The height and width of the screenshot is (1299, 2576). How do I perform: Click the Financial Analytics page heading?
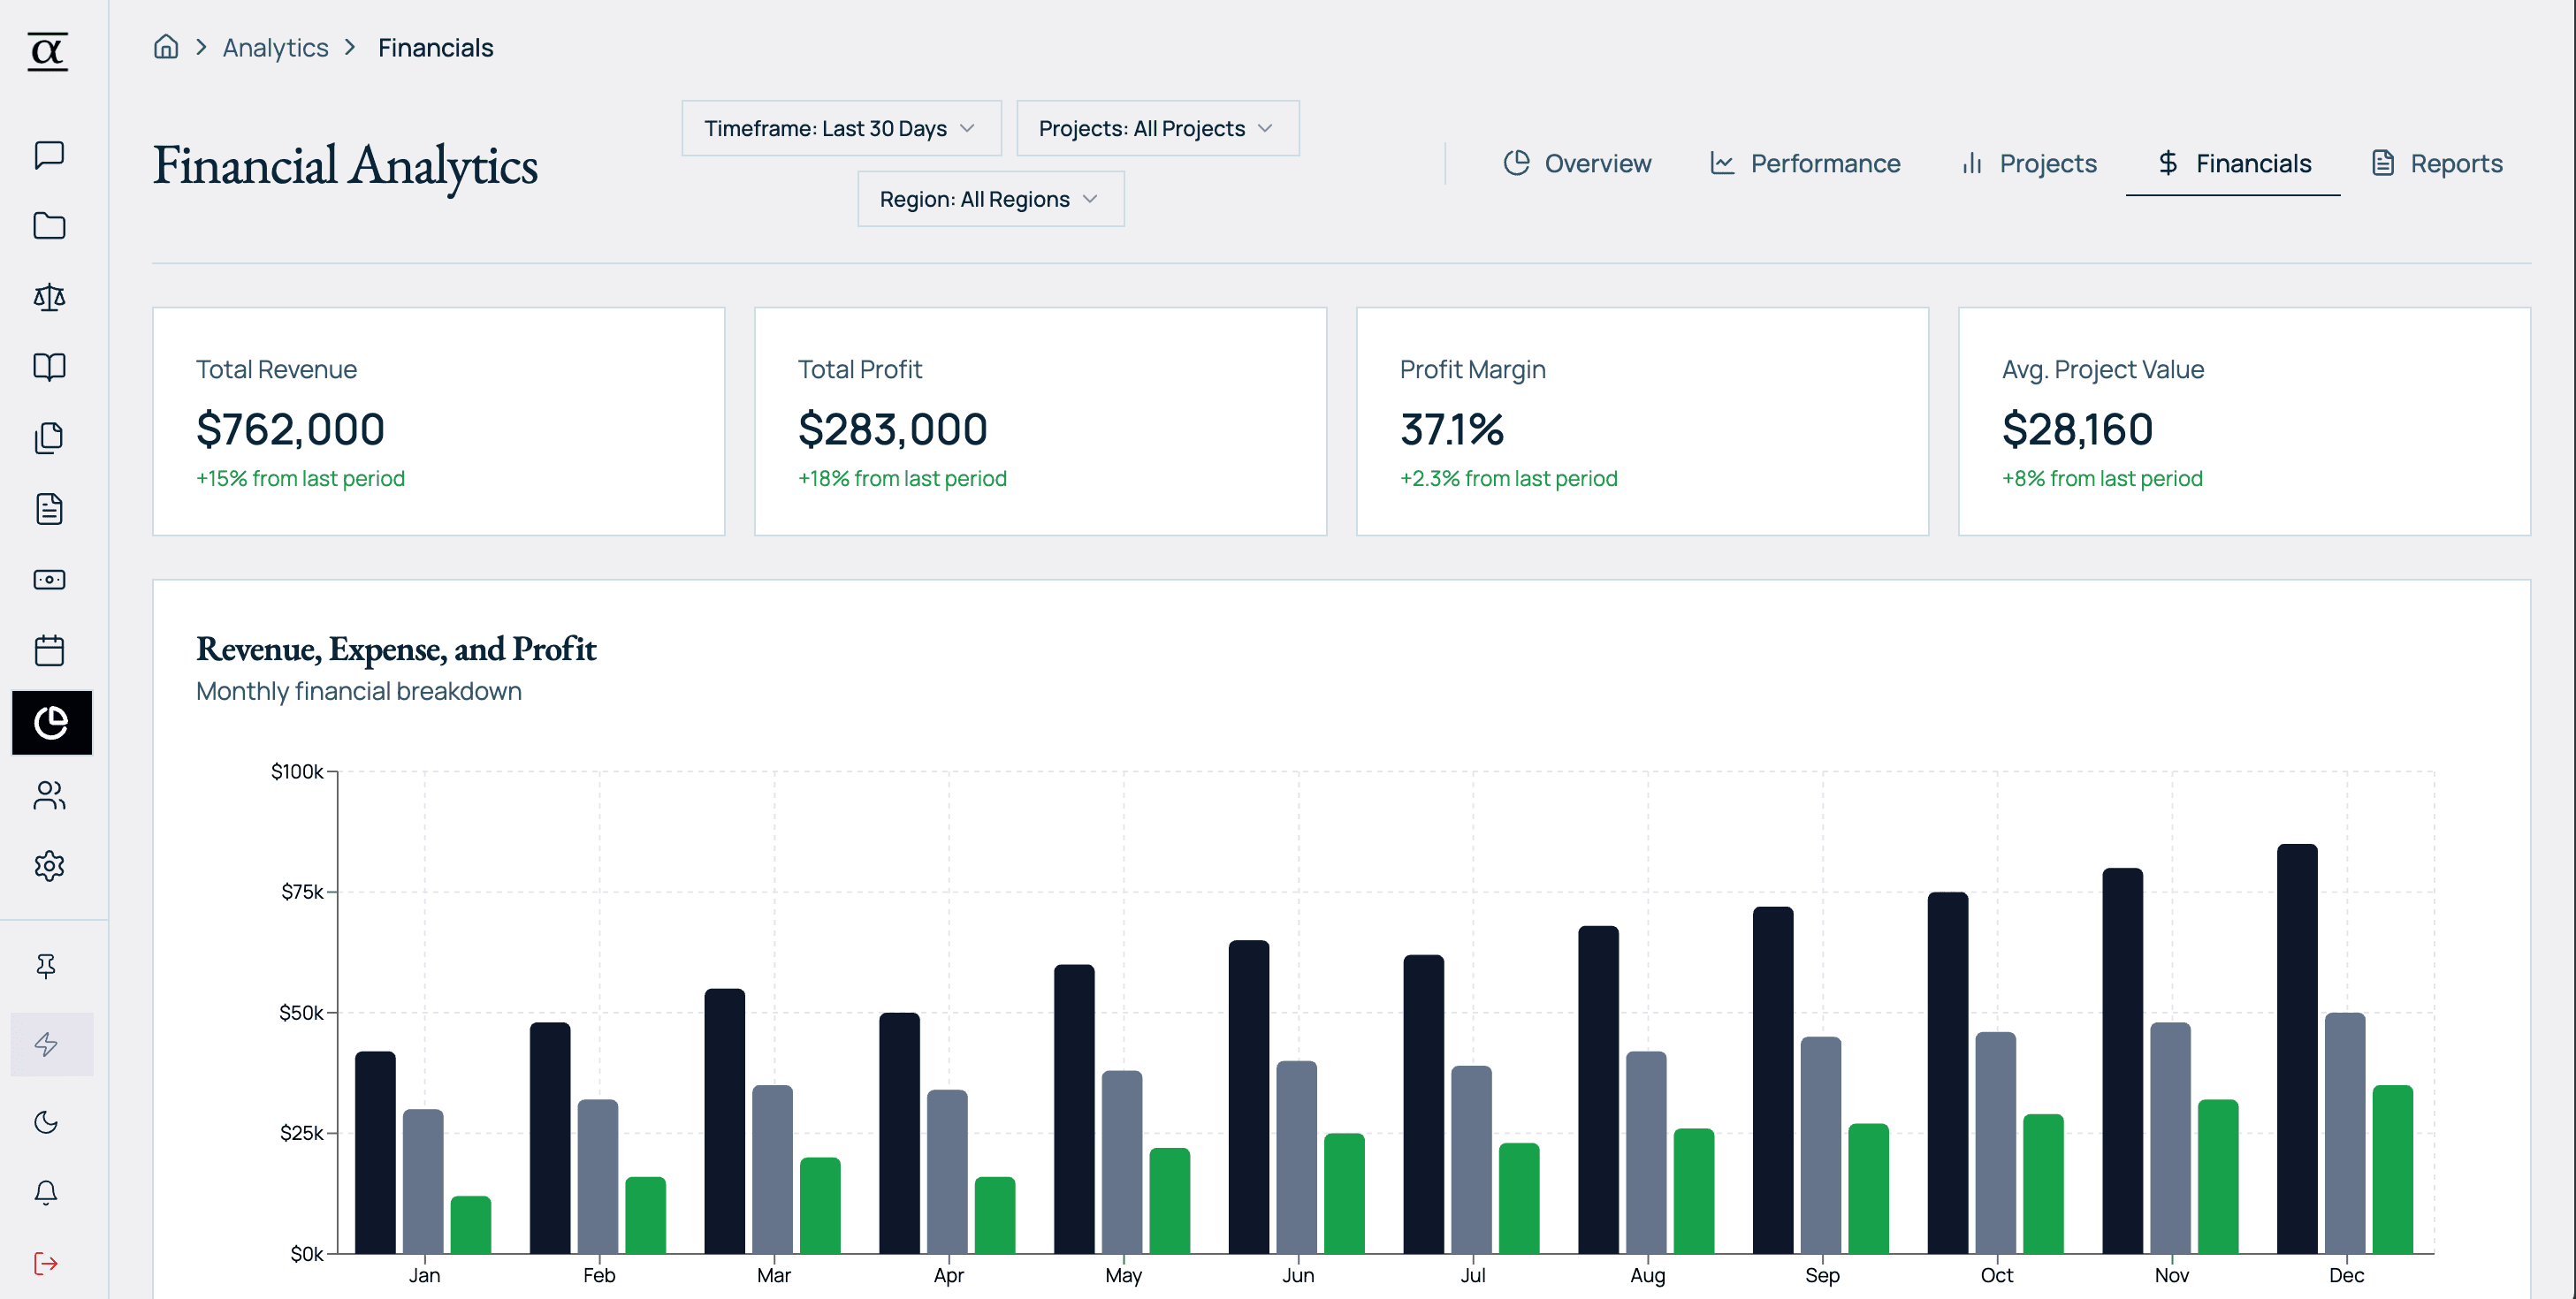point(345,165)
